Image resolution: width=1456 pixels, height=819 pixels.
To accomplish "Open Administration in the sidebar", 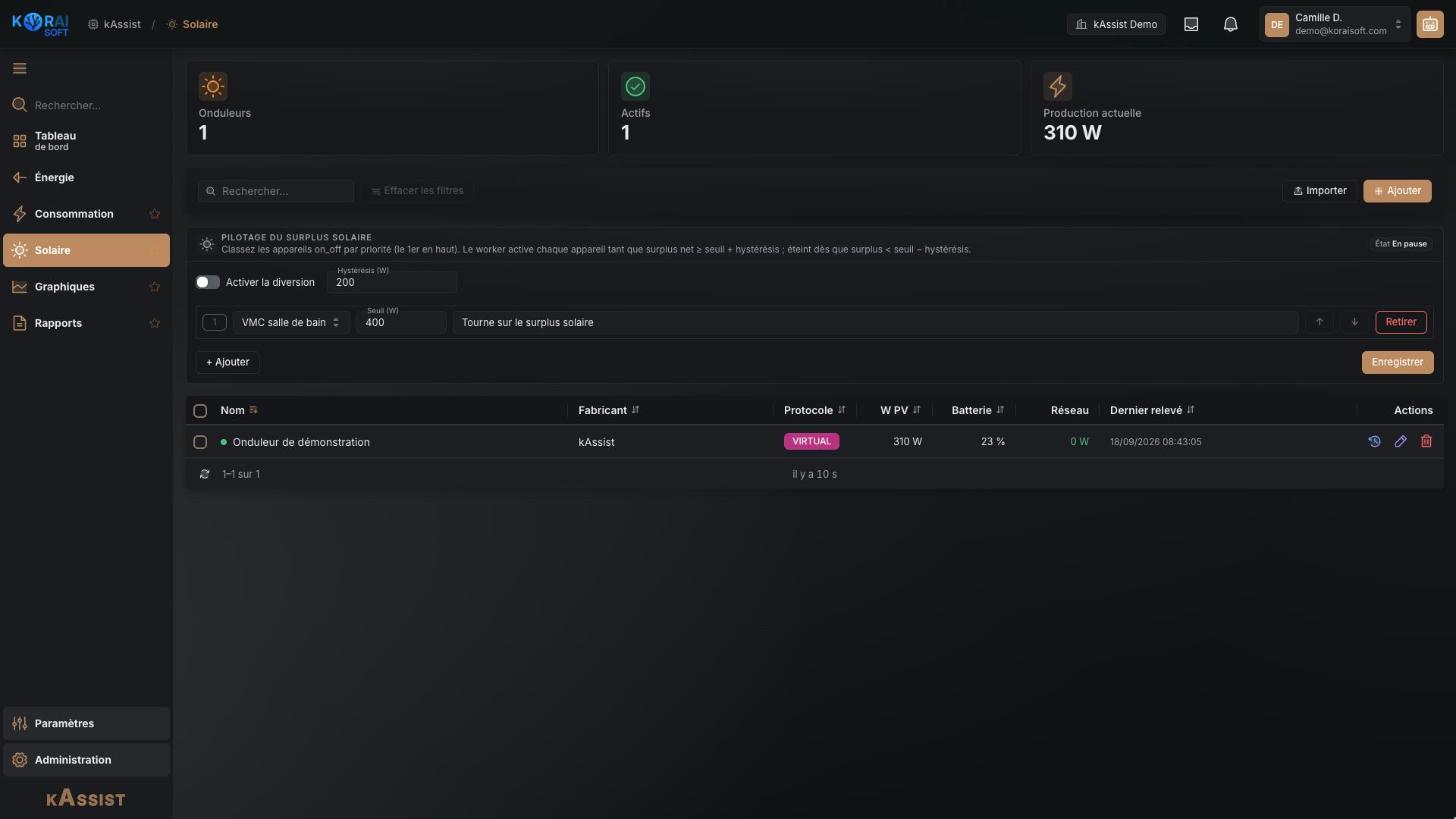I will 86,760.
